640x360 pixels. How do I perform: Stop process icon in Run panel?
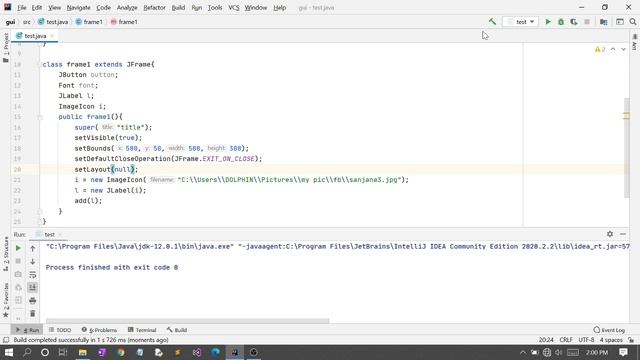(18, 261)
